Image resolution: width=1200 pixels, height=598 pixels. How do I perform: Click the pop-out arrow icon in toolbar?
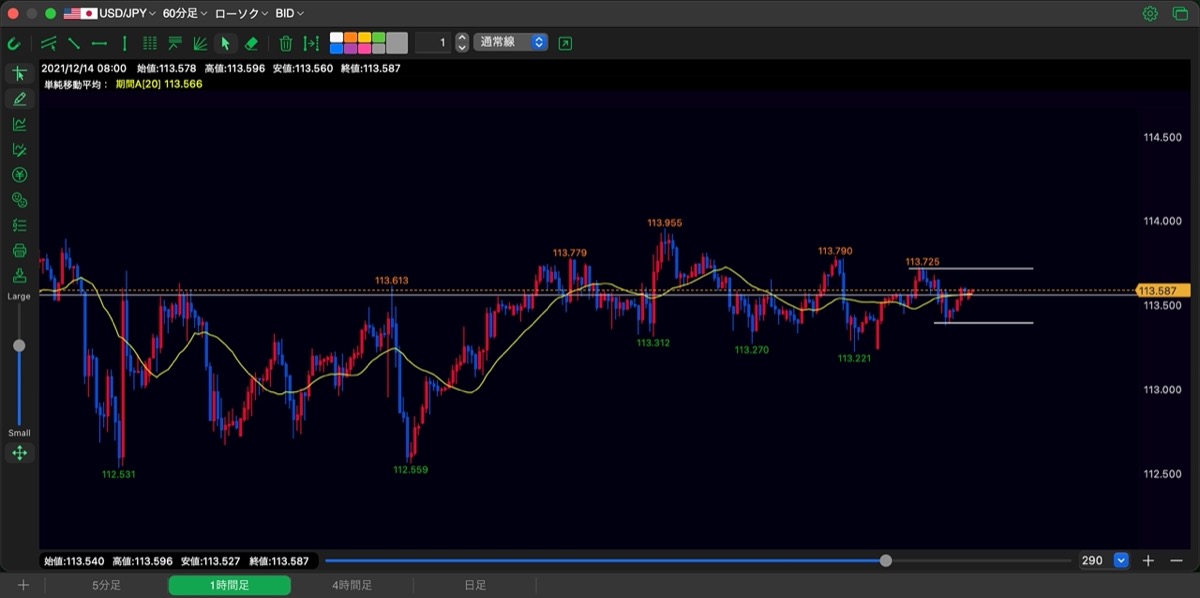pyautogui.click(x=565, y=43)
